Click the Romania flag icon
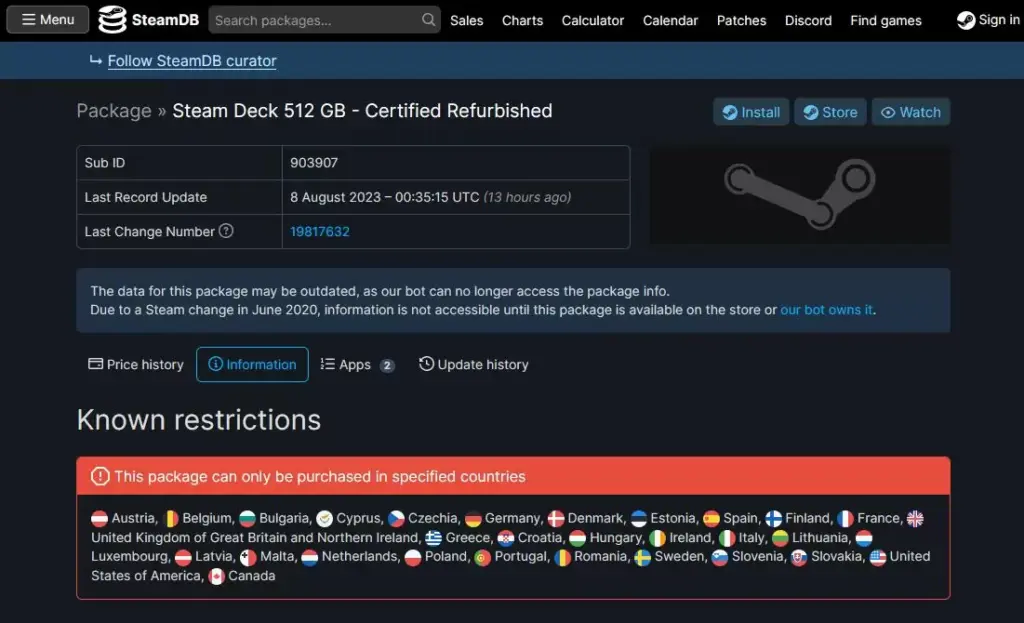The width and height of the screenshot is (1024, 623). point(562,558)
